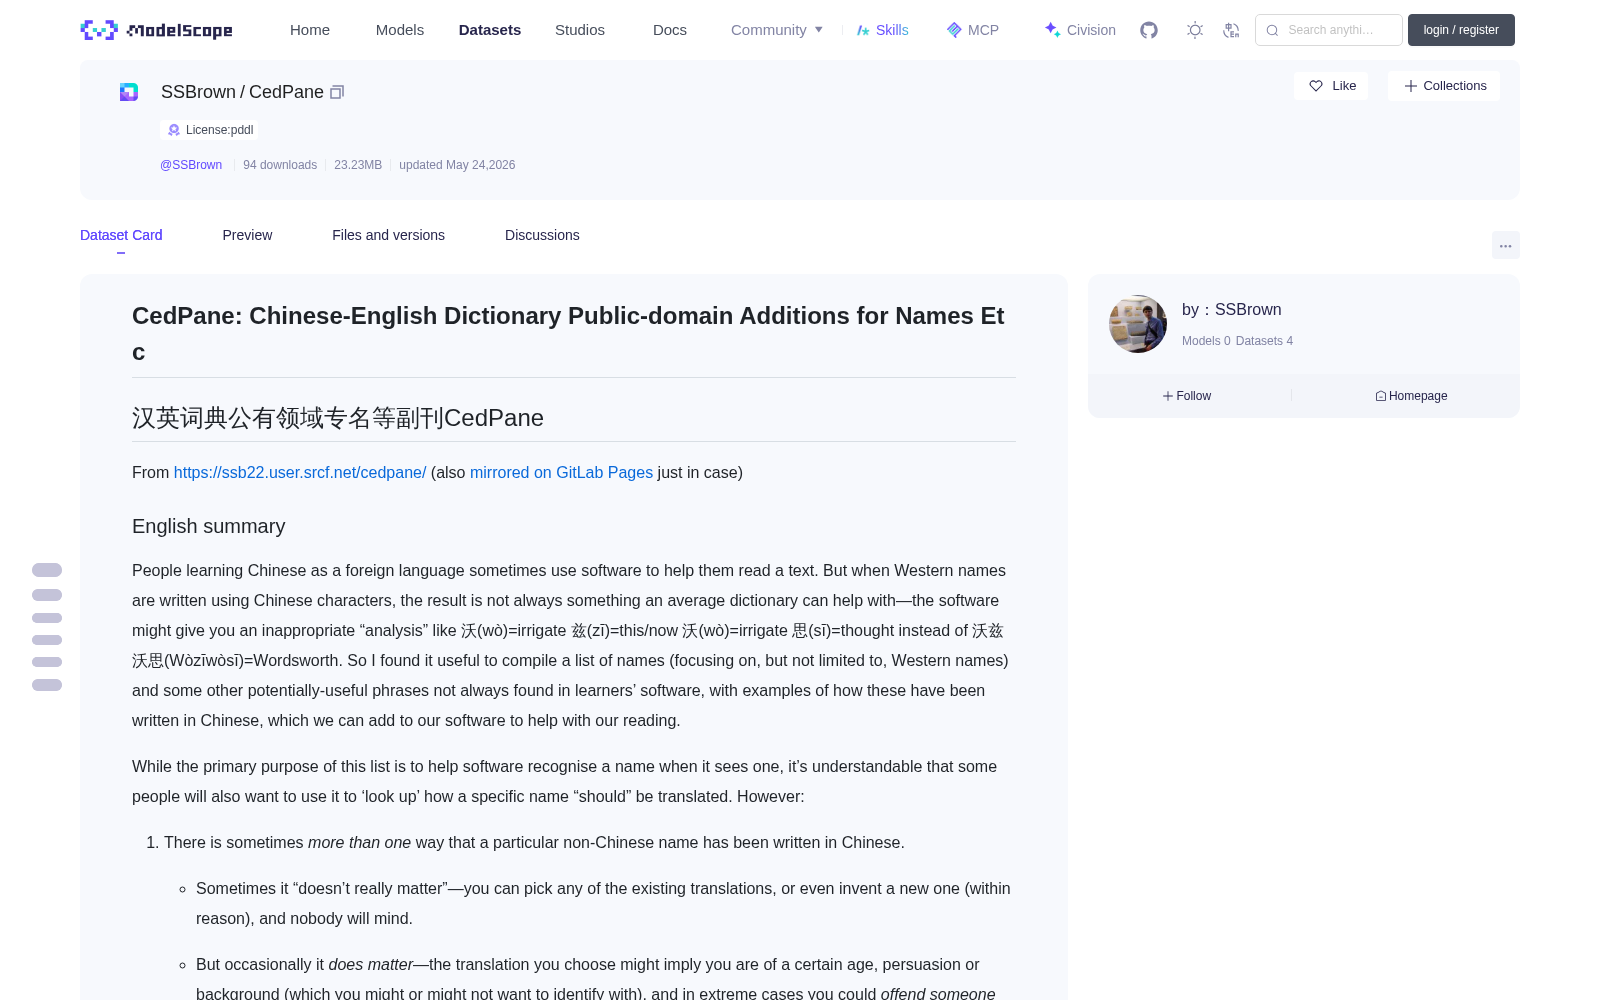Click the plus icon on Collections

[x=1411, y=86]
